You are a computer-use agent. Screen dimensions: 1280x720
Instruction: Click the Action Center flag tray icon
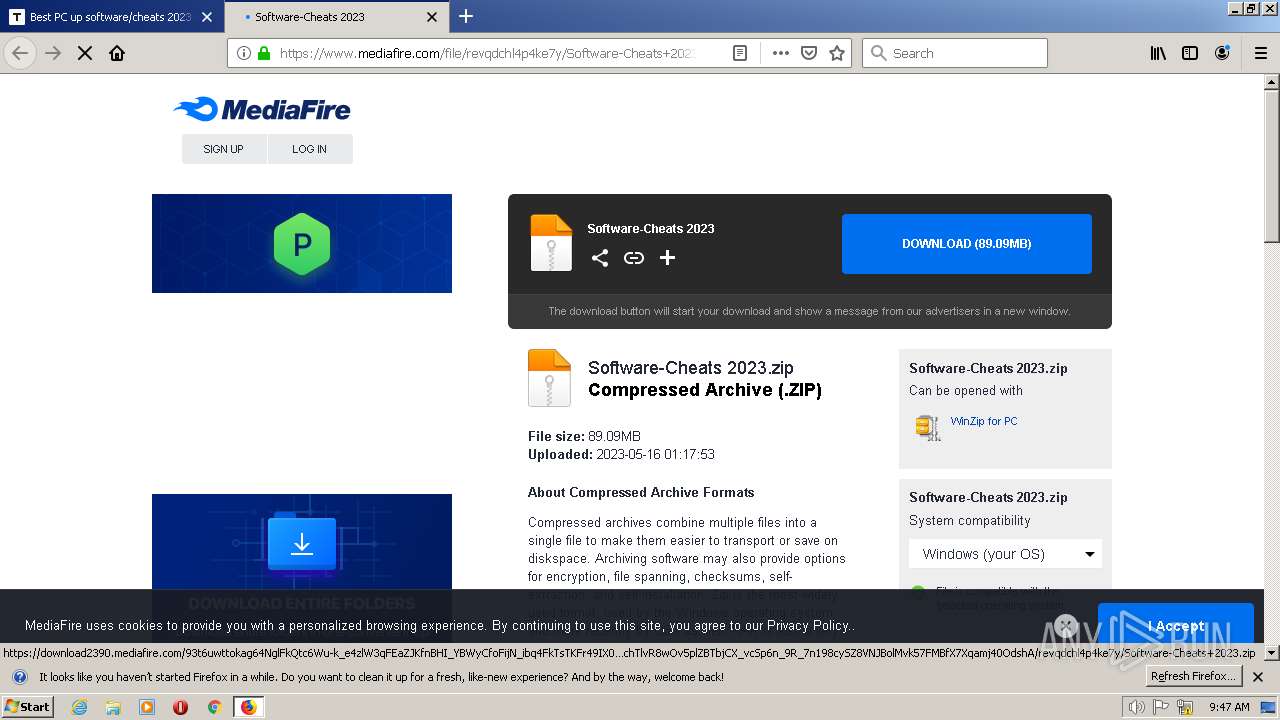[1161, 707]
